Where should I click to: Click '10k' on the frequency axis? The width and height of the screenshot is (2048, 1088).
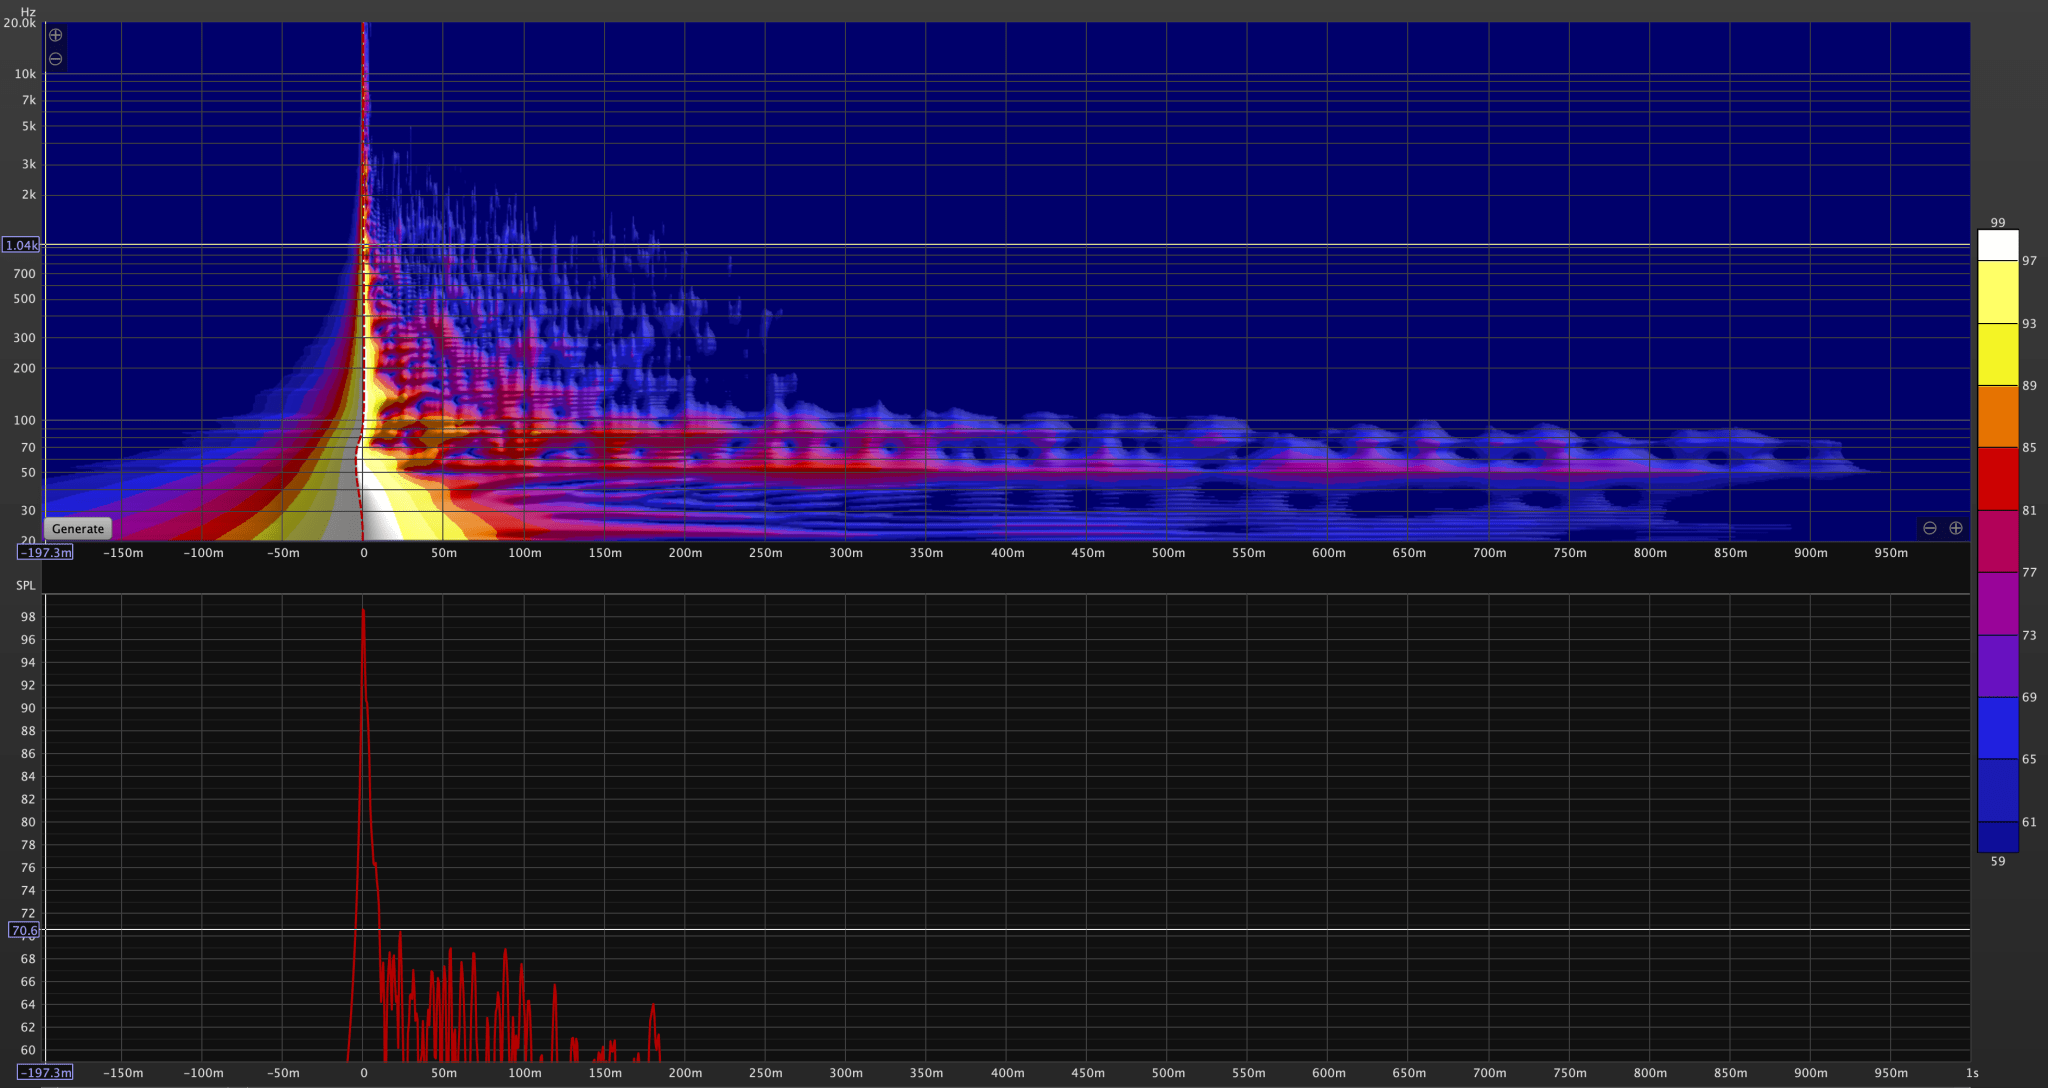click(x=25, y=74)
